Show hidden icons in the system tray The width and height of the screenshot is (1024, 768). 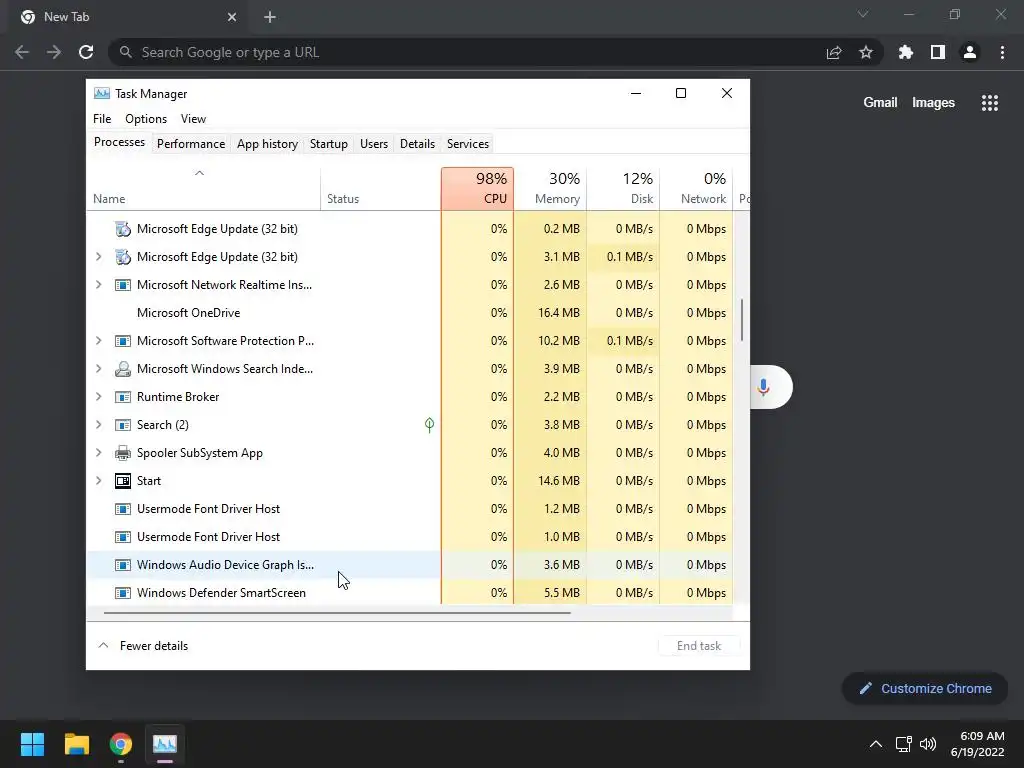pyautogui.click(x=876, y=744)
